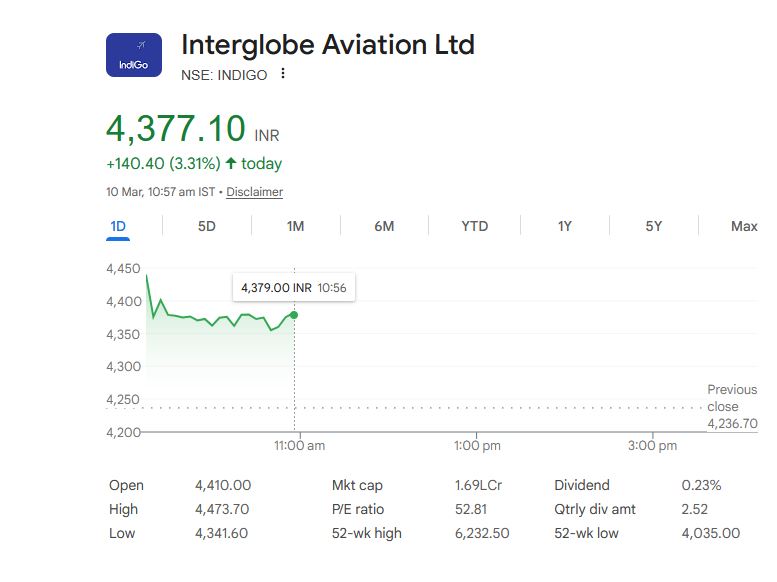Open the Disclaimer link

[254, 192]
